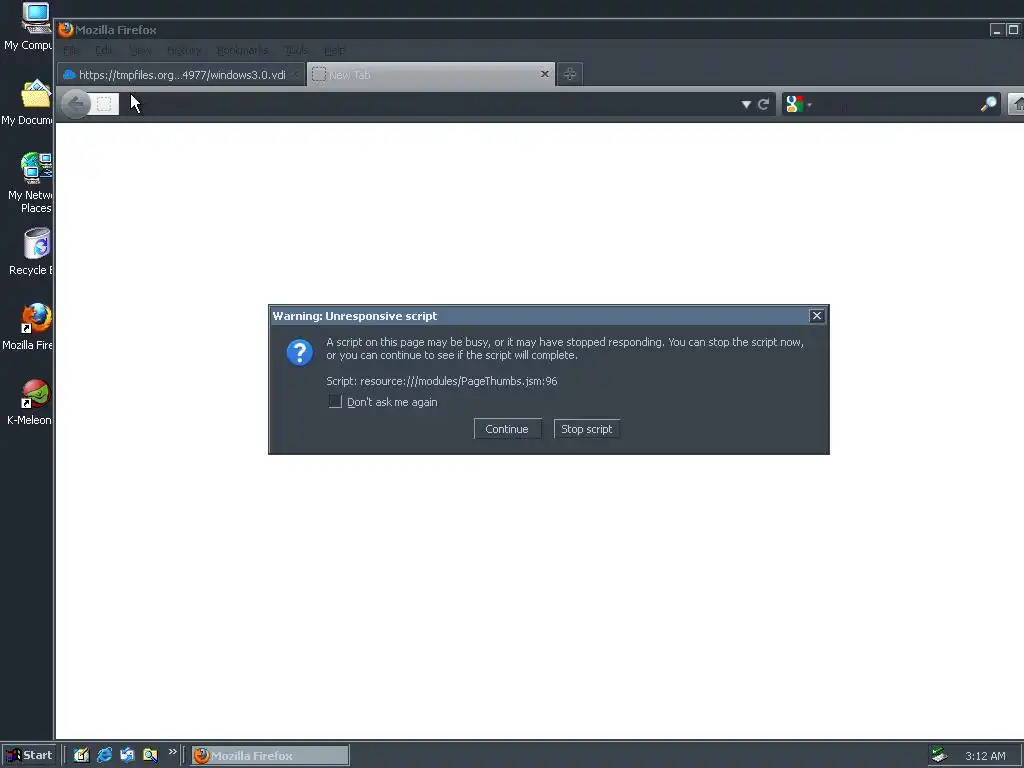The height and width of the screenshot is (768, 1024).
Task: Open a new tab with the plus button
Action: (569, 74)
